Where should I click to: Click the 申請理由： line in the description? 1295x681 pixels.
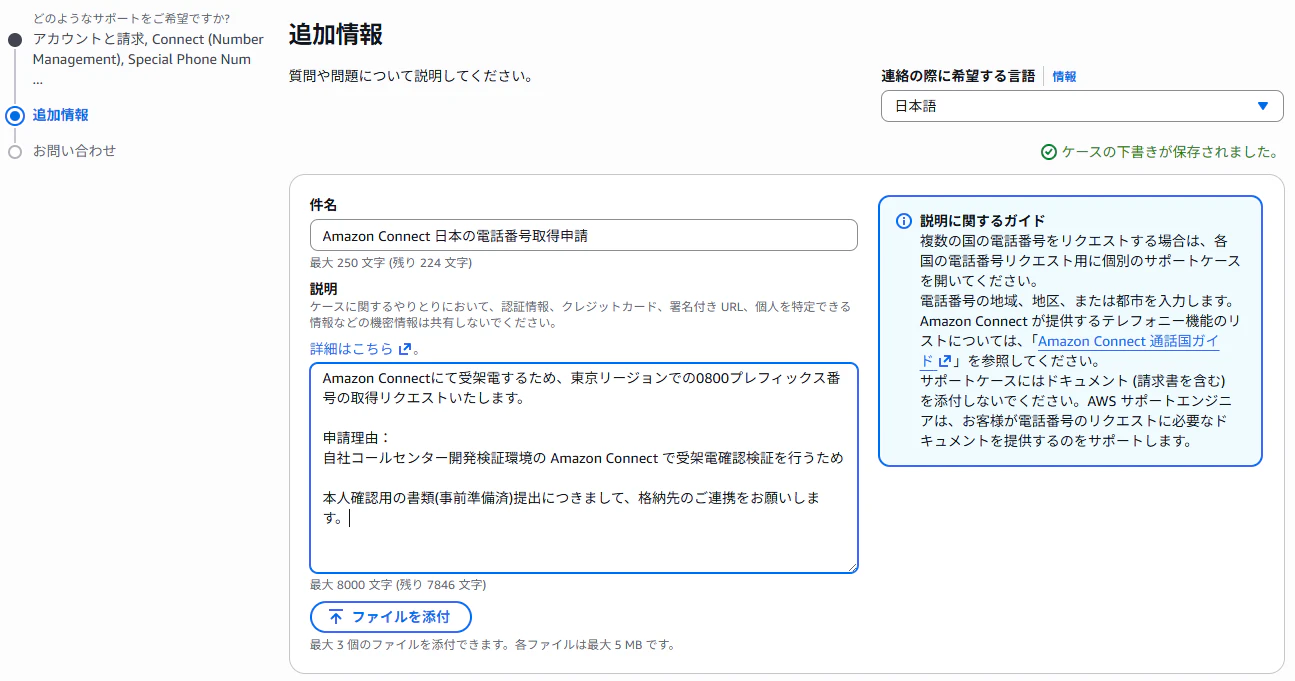[x=356, y=438]
